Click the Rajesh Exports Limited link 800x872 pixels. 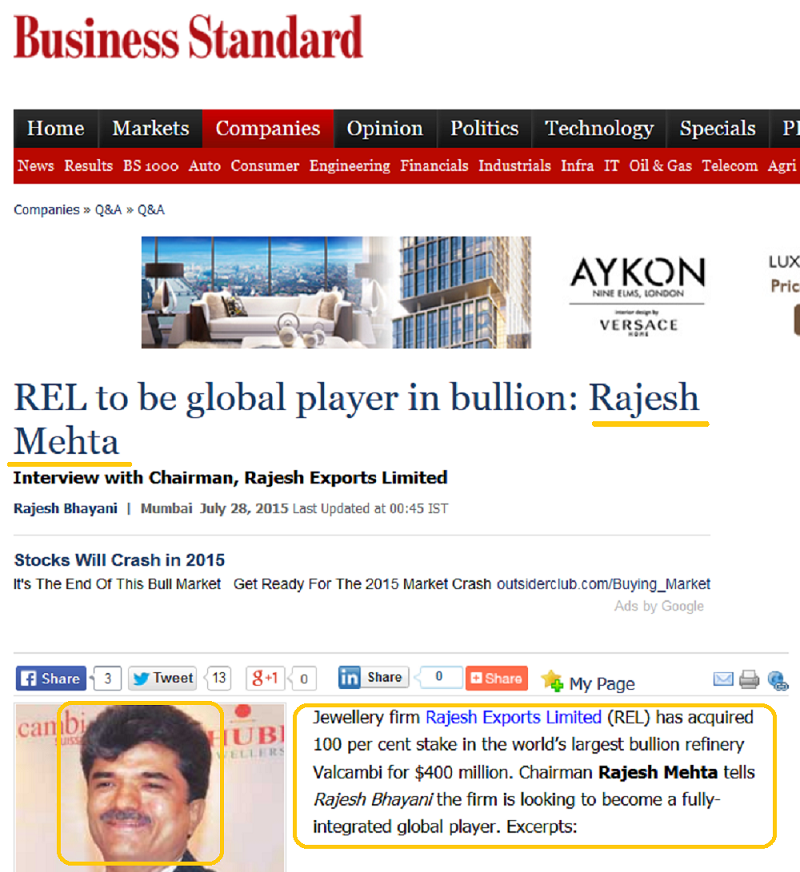513,718
